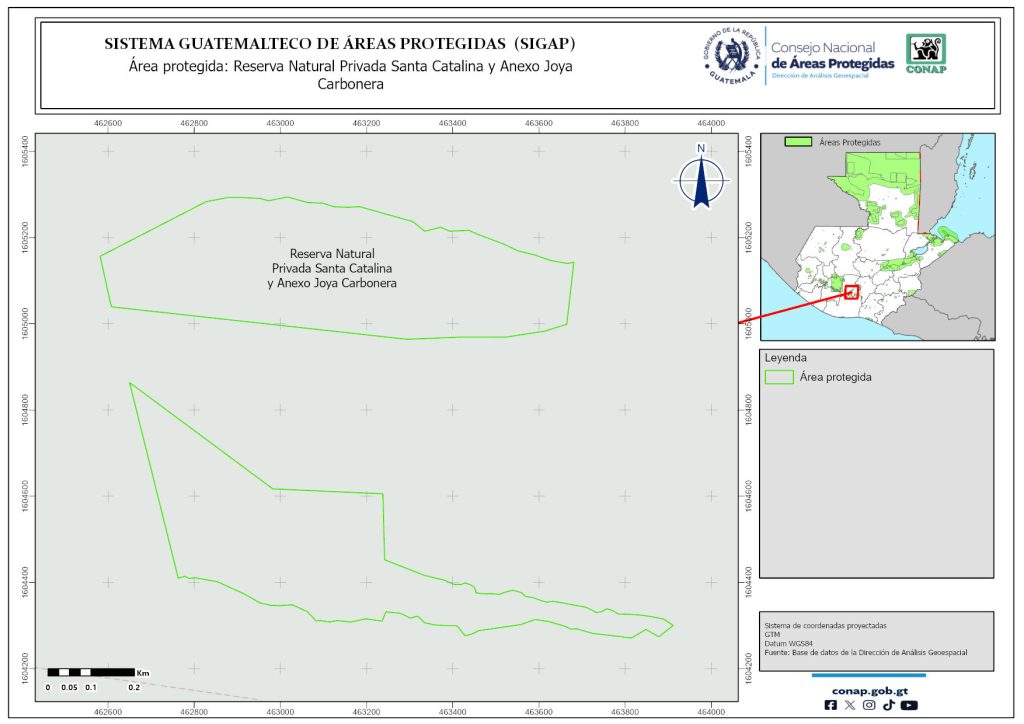Click the Reserva Natural Privada Santa Catalina label
This screenshot has height=724, width=1024.
[x=332, y=269]
